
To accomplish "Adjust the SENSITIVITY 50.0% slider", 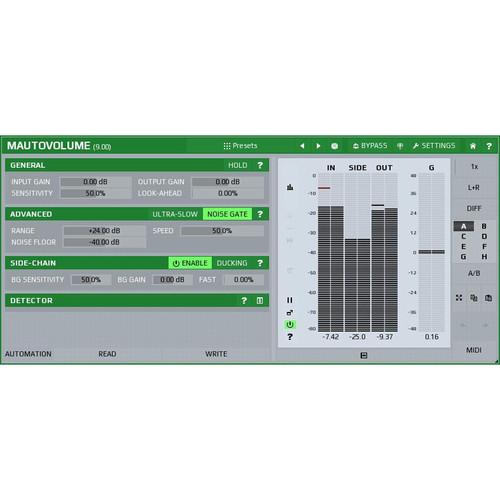I will click(x=95, y=193).
